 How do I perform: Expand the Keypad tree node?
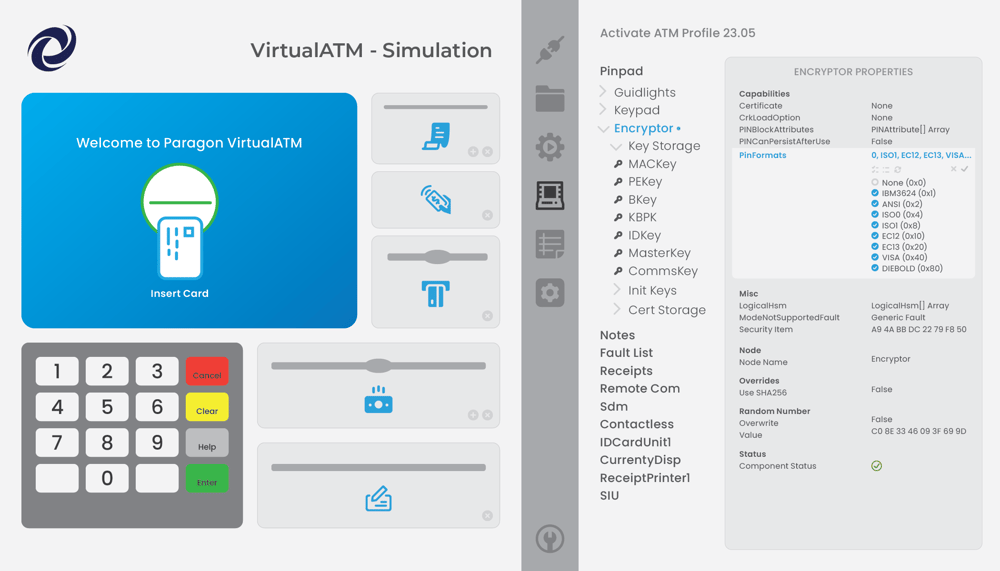(x=603, y=110)
